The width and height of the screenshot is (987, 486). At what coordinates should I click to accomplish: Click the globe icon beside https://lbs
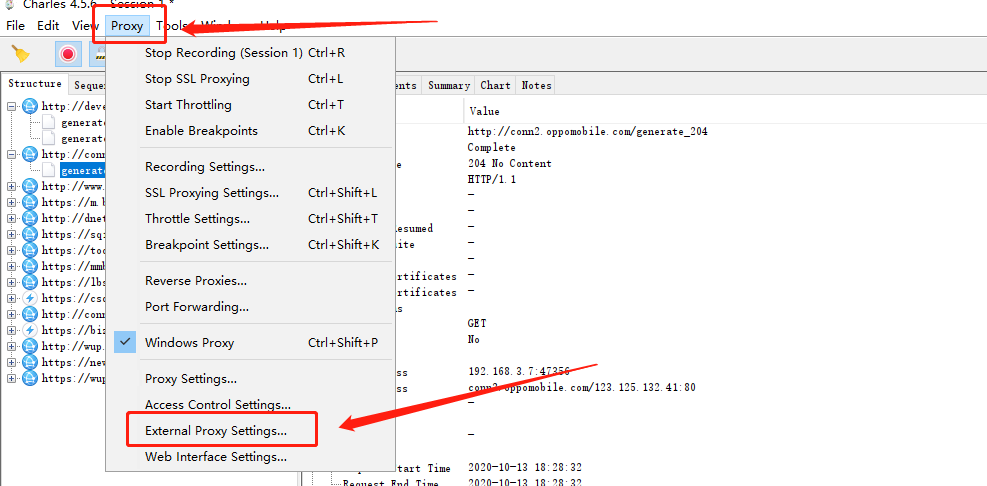coord(30,282)
